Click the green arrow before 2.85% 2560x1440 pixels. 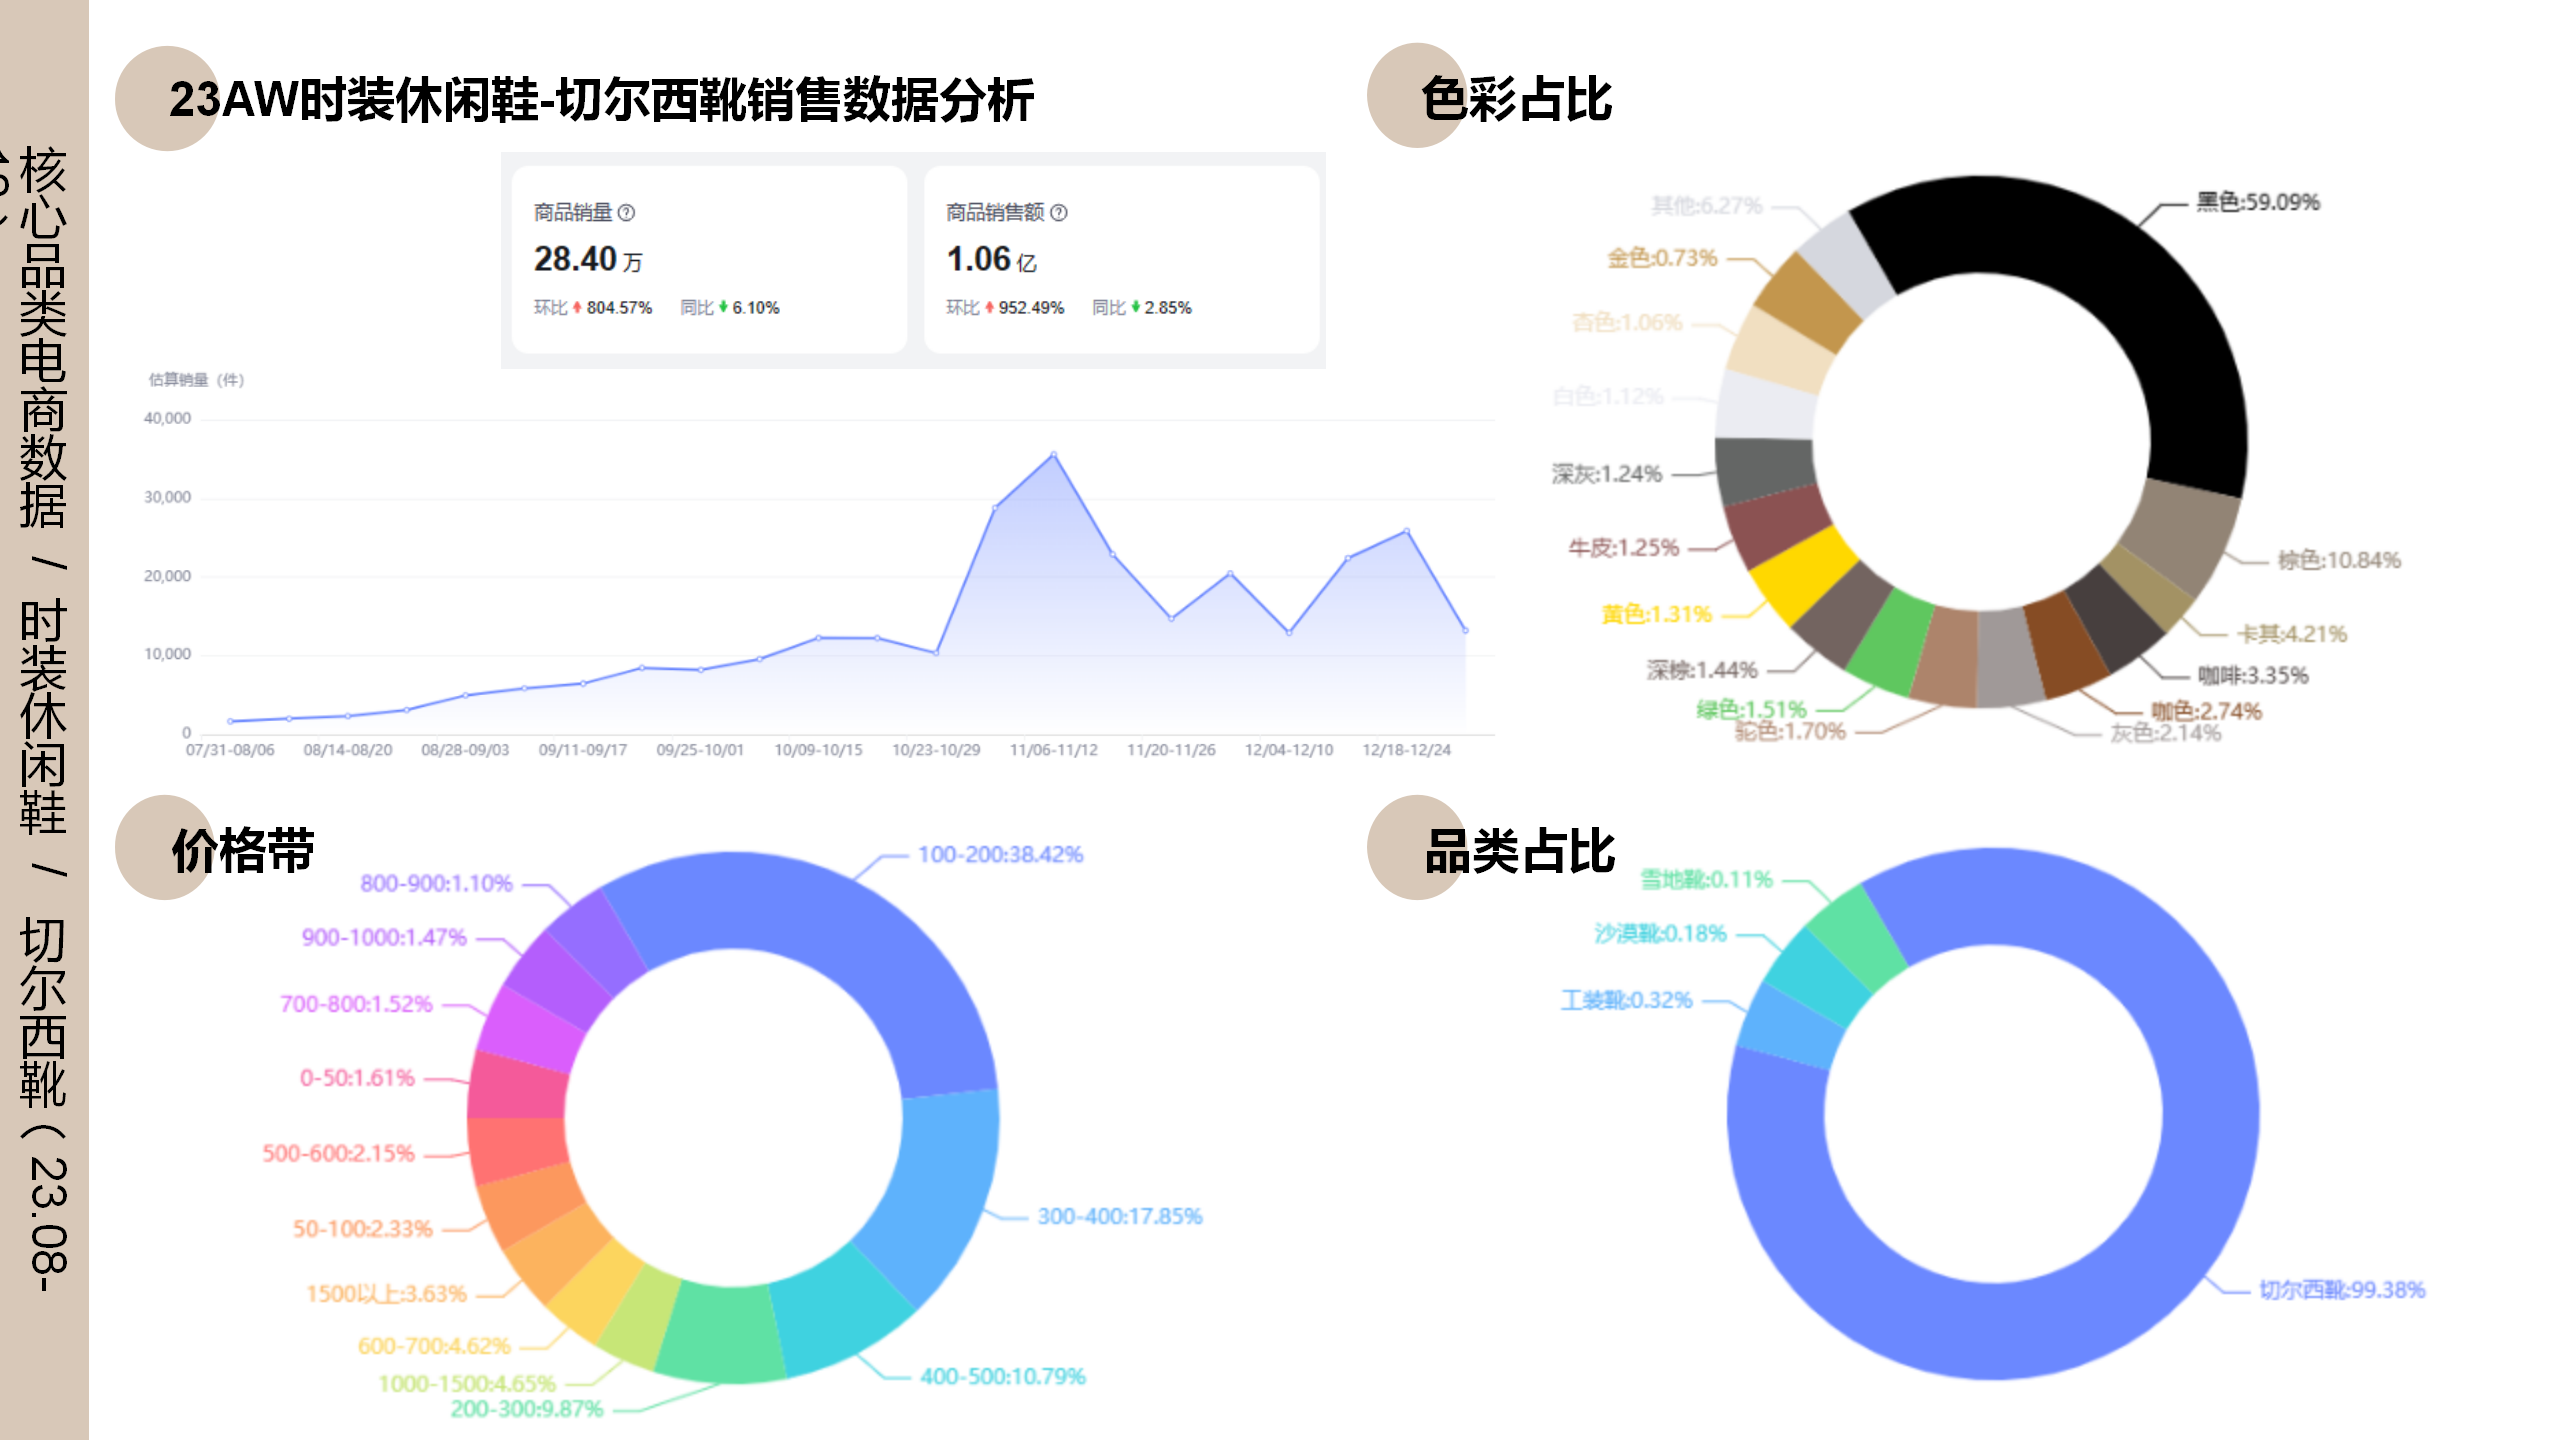click(1135, 307)
